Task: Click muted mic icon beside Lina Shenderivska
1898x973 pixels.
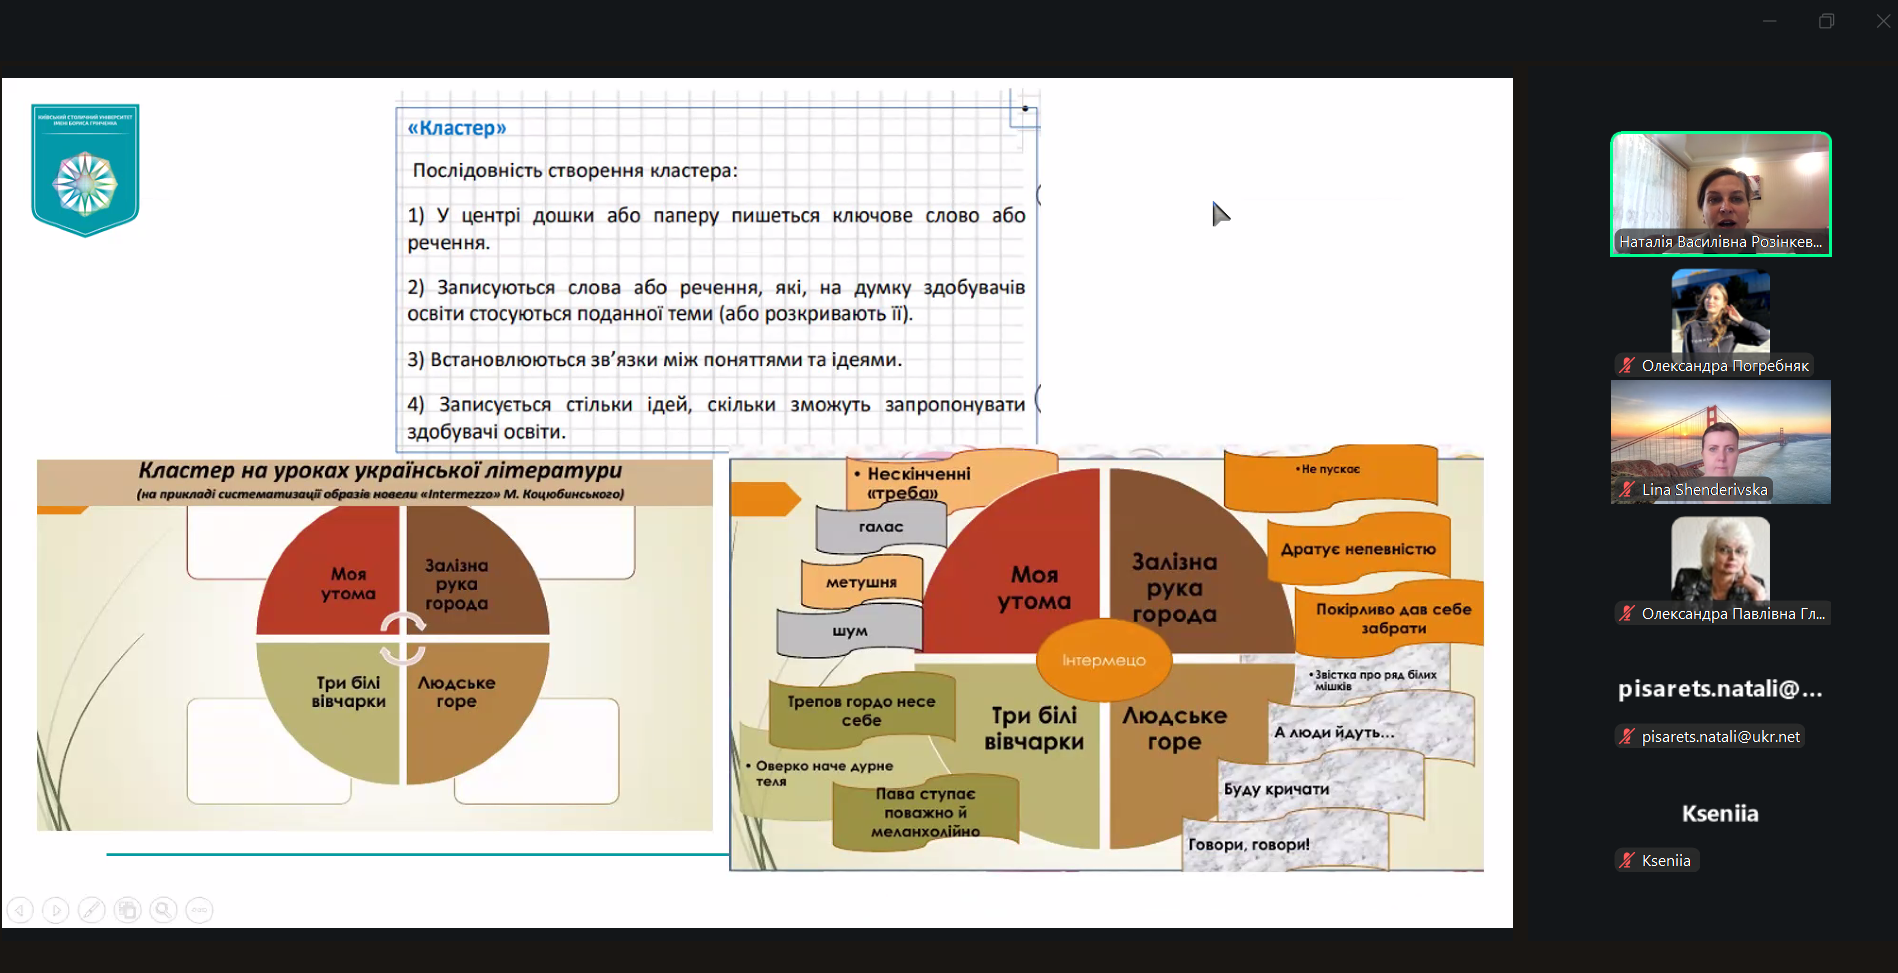Action: (1628, 489)
